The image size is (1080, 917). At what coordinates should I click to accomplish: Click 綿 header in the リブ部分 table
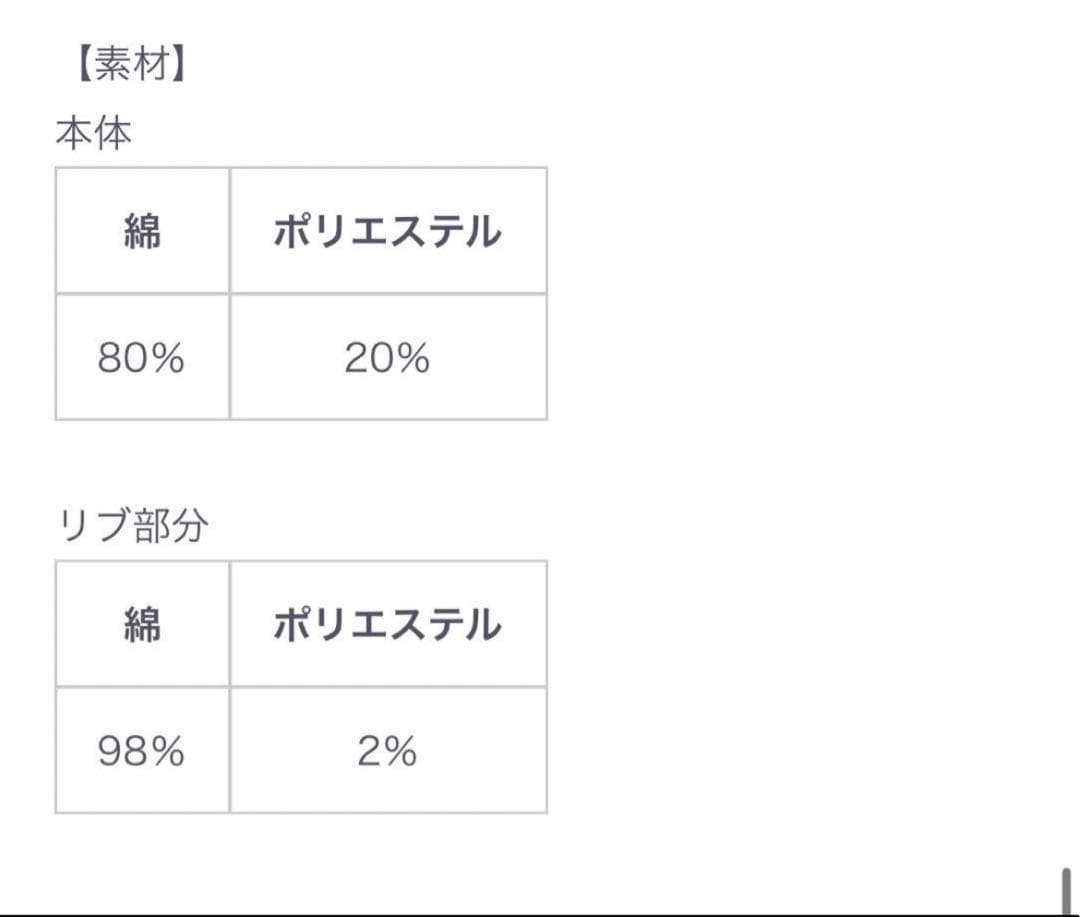click(x=142, y=625)
